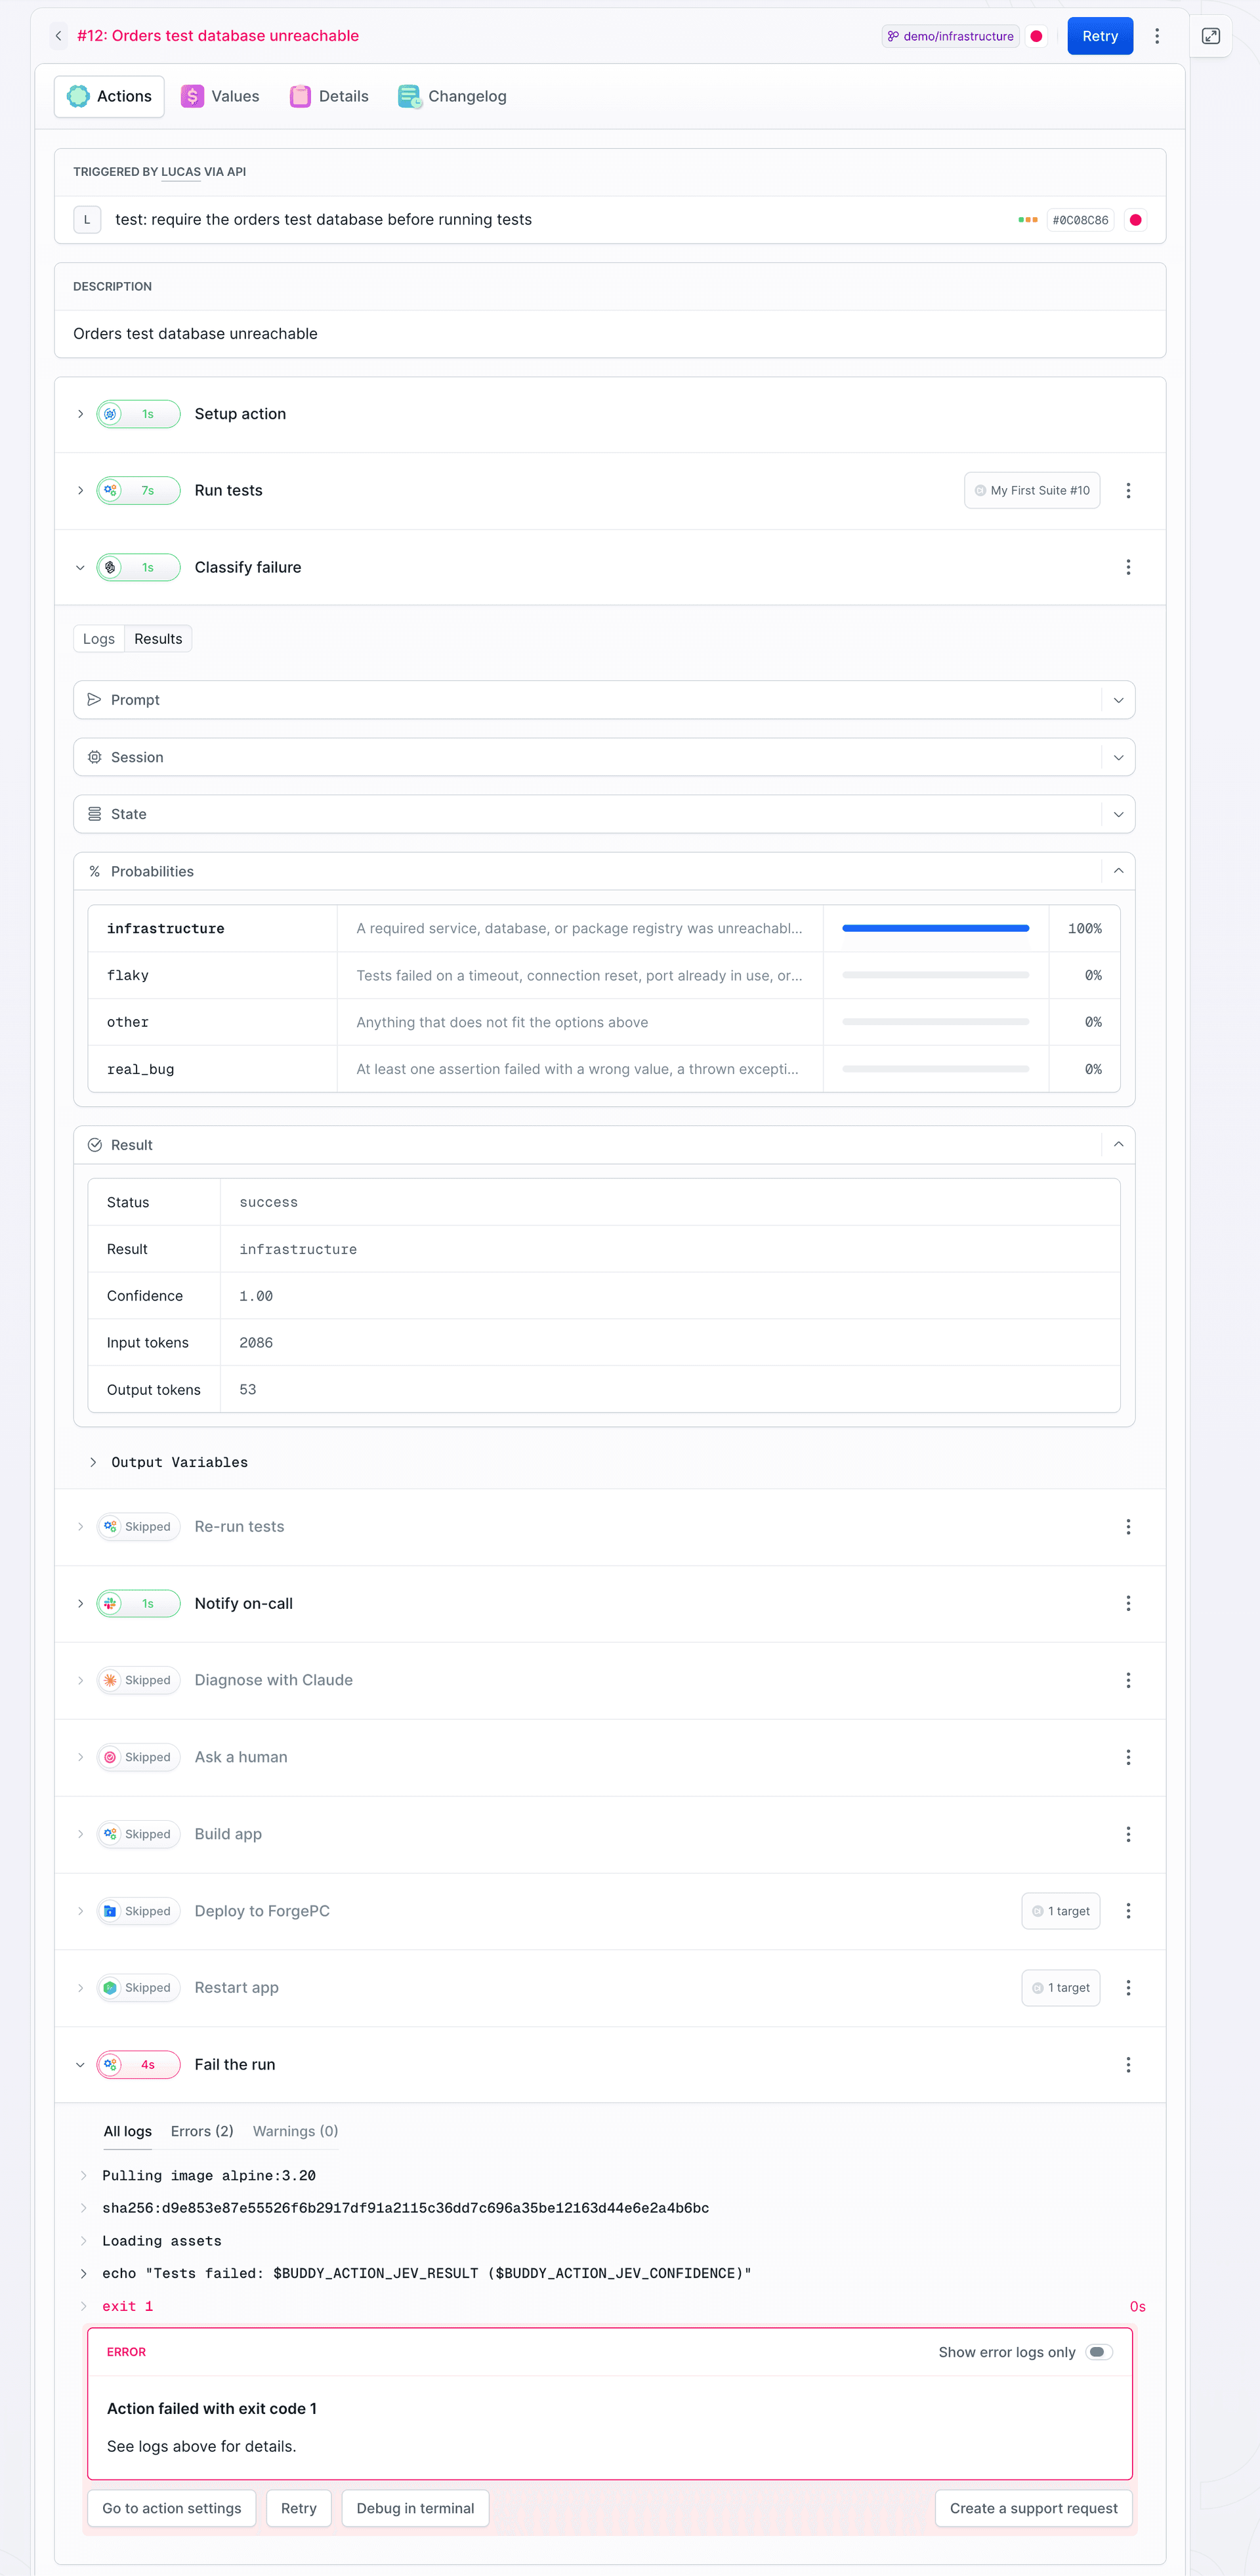Switch to the Logs tab under Classify failure
This screenshot has height=2576, width=1260.
click(x=99, y=639)
